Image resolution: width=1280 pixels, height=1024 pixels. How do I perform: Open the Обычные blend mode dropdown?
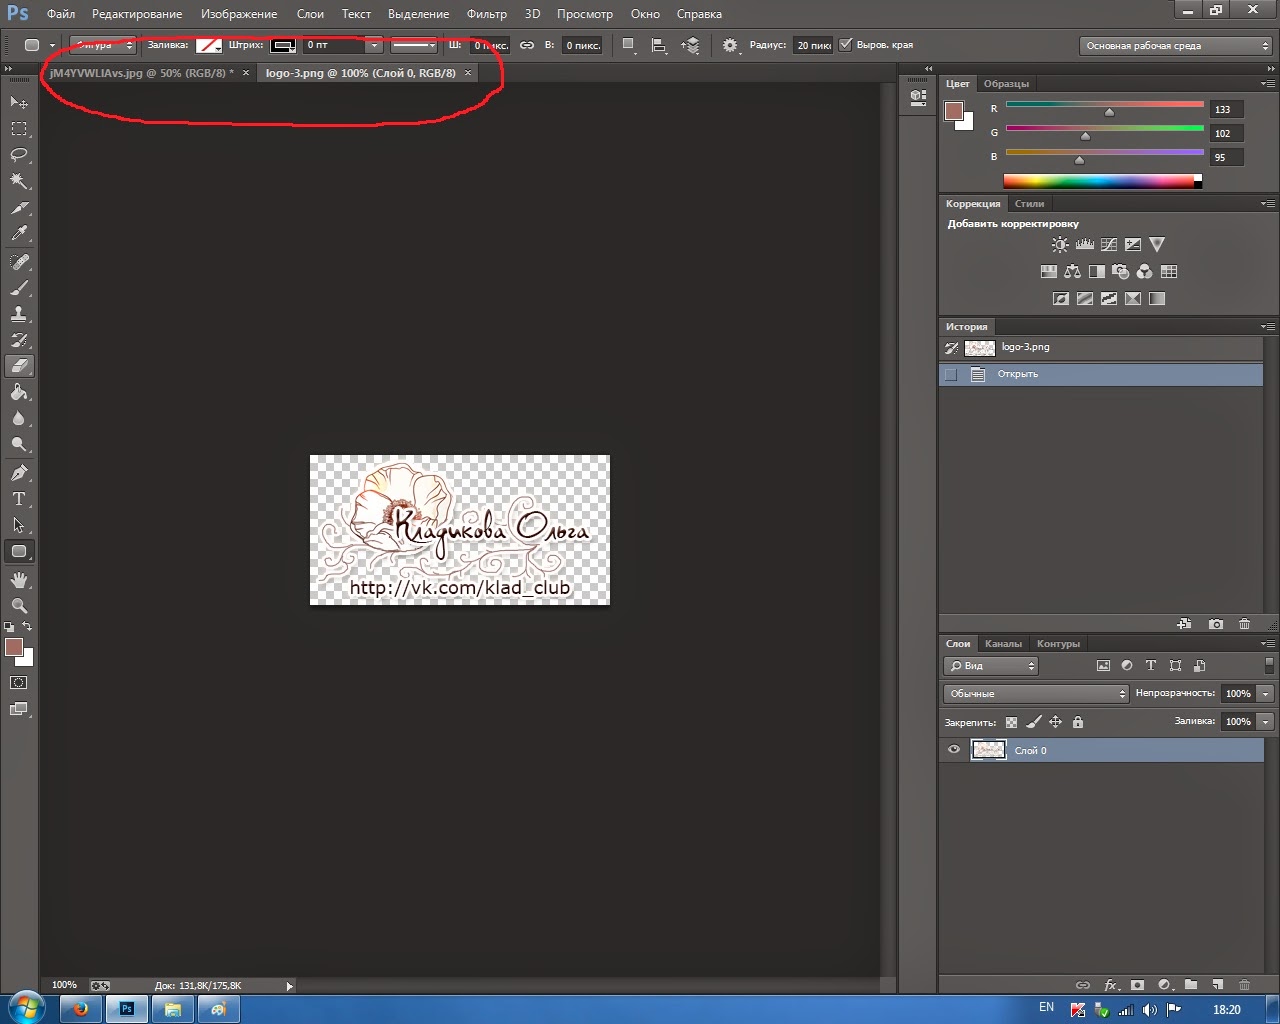point(1035,692)
